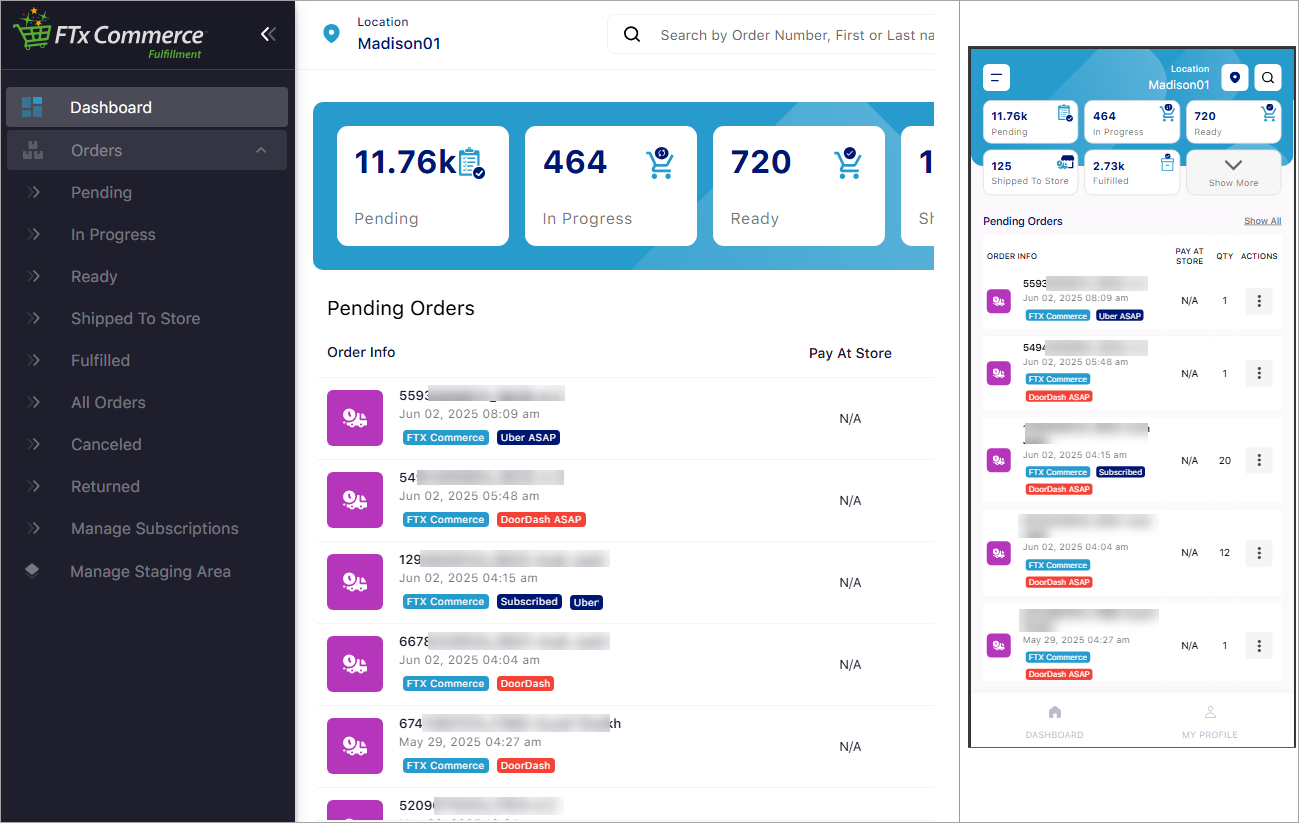
Task: Tap the Dashboard tab in the mobile bottom bar
Action: coord(1054,722)
